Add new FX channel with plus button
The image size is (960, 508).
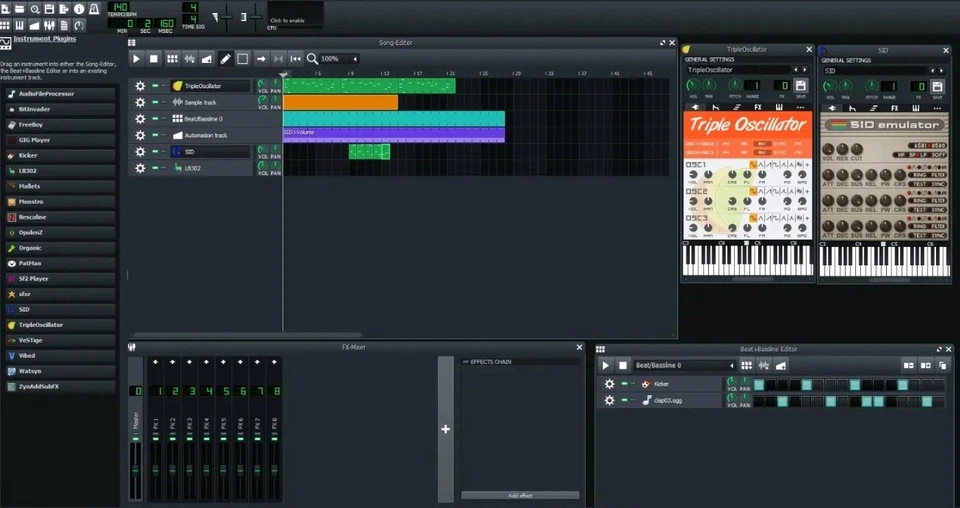(x=446, y=429)
